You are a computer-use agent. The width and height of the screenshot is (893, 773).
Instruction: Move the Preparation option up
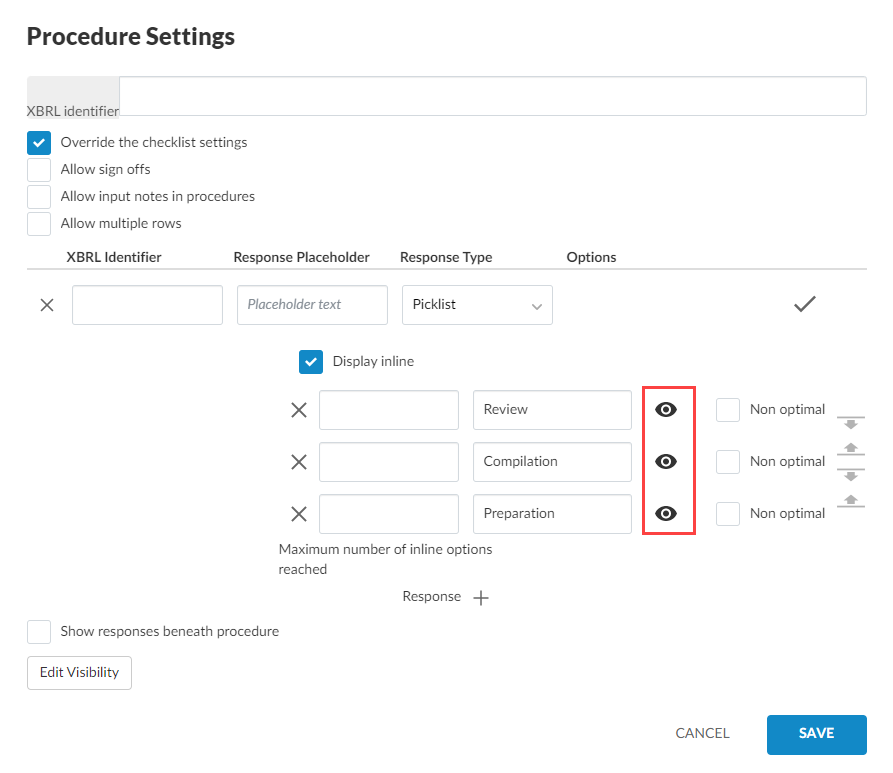850,500
